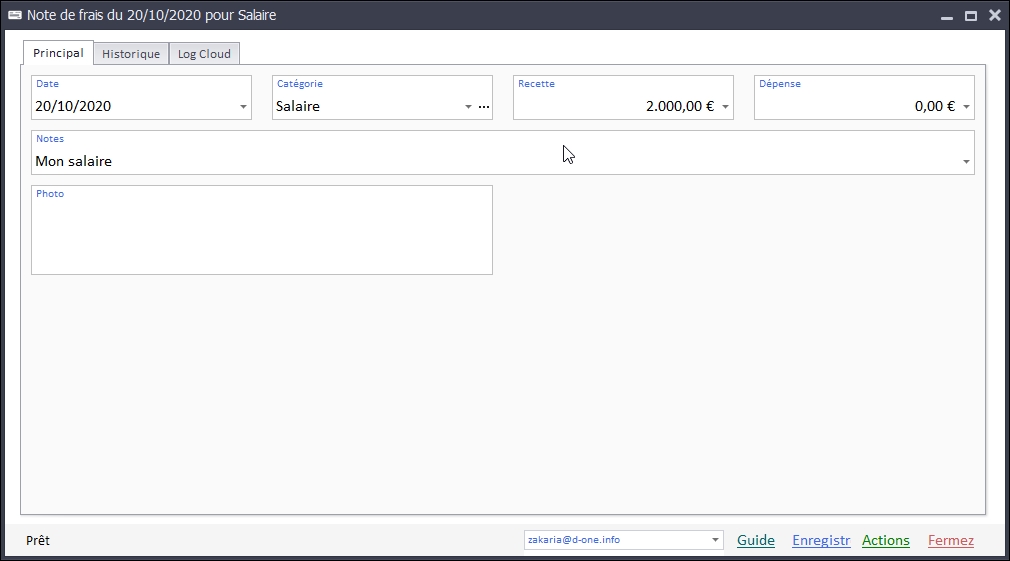Screen dimensions: 1010x561
Task: Open the zakaria@d-one.info account dropdown
Action: [x=715, y=540]
